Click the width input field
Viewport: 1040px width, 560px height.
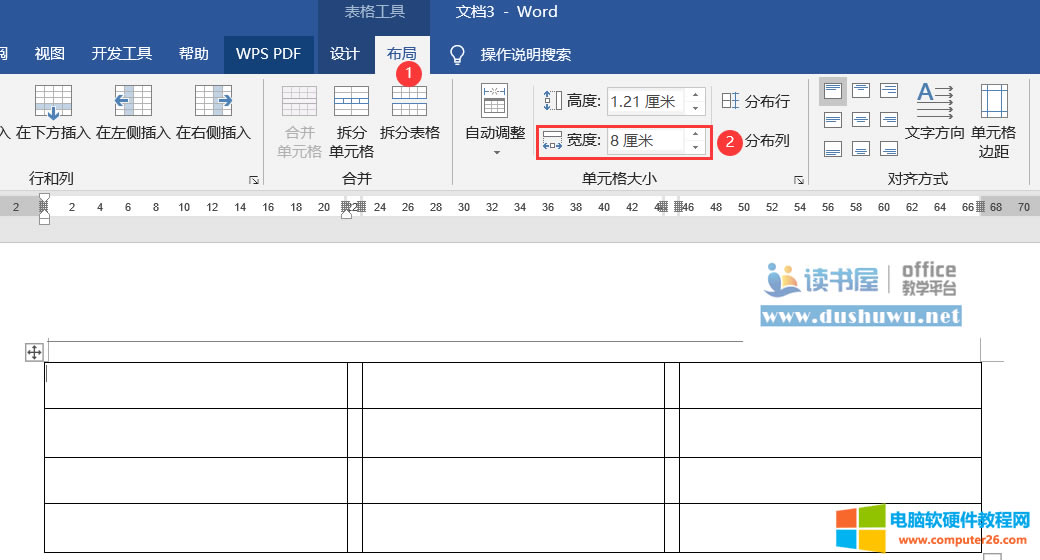pyautogui.click(x=645, y=141)
